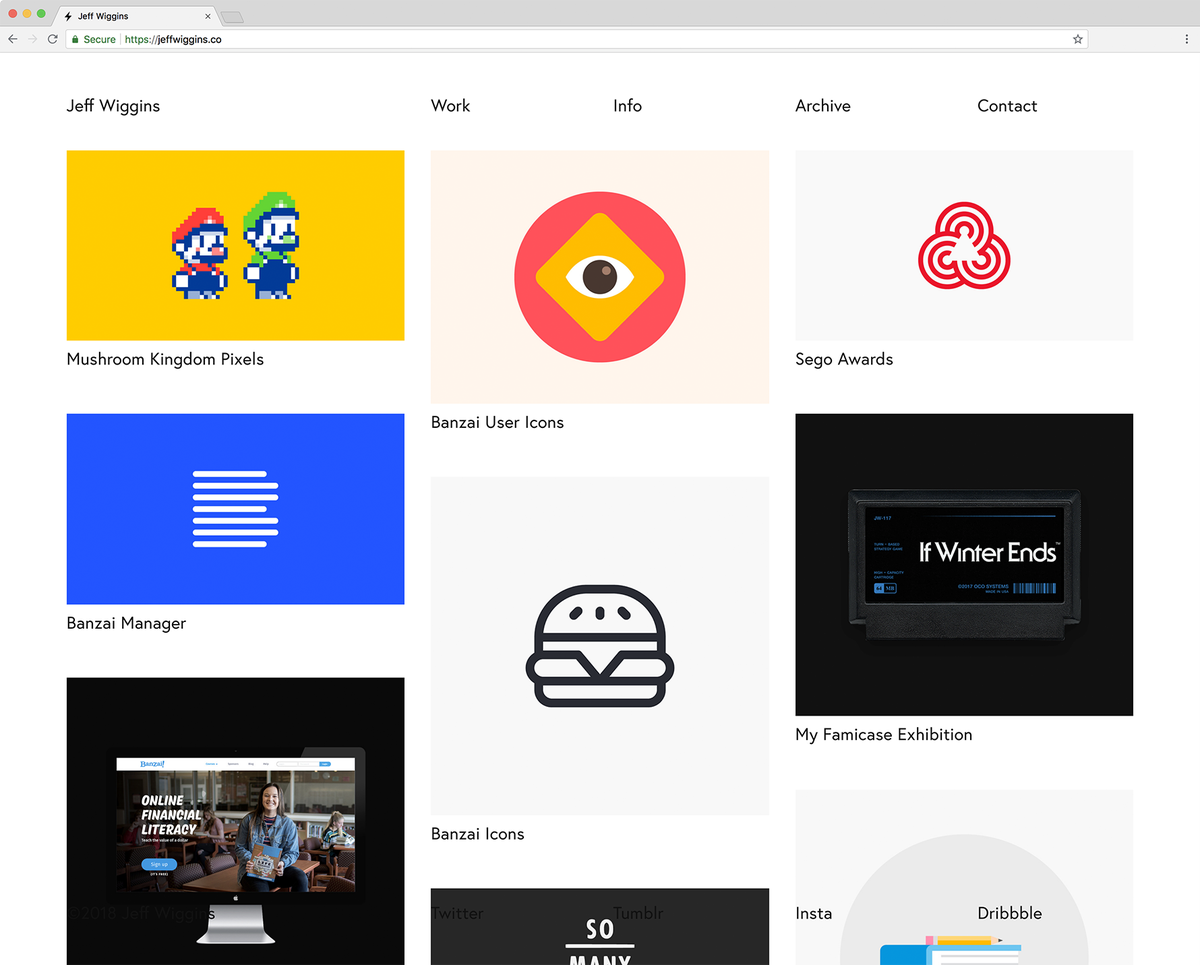Close the Jeff Wiggins browser tab

(208, 17)
